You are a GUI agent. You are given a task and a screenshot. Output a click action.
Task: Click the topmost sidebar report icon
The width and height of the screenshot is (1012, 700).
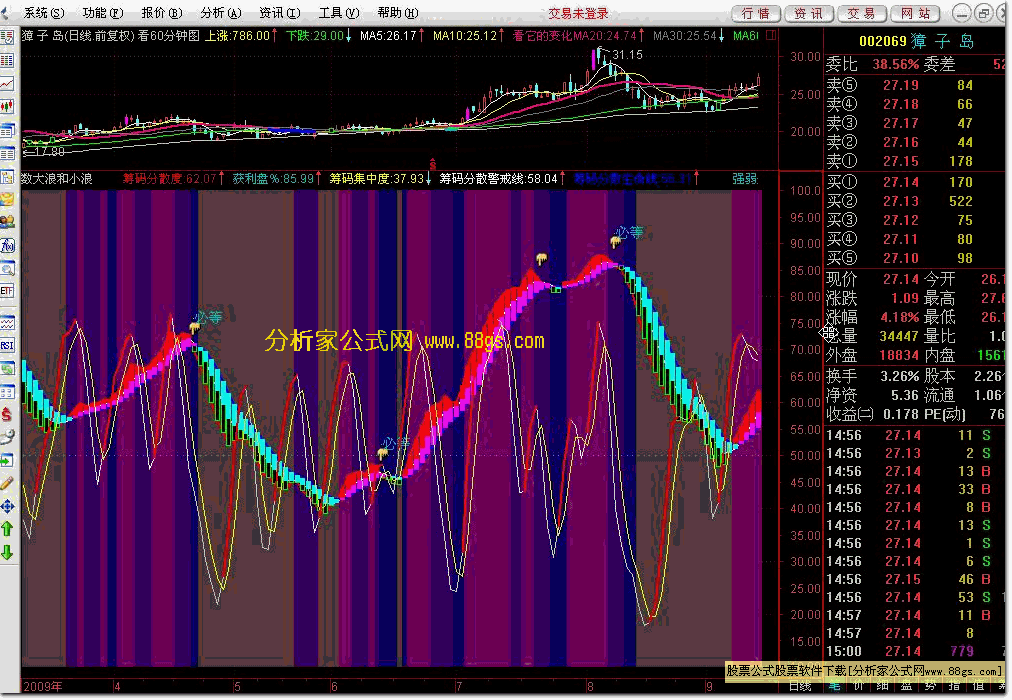[7, 37]
